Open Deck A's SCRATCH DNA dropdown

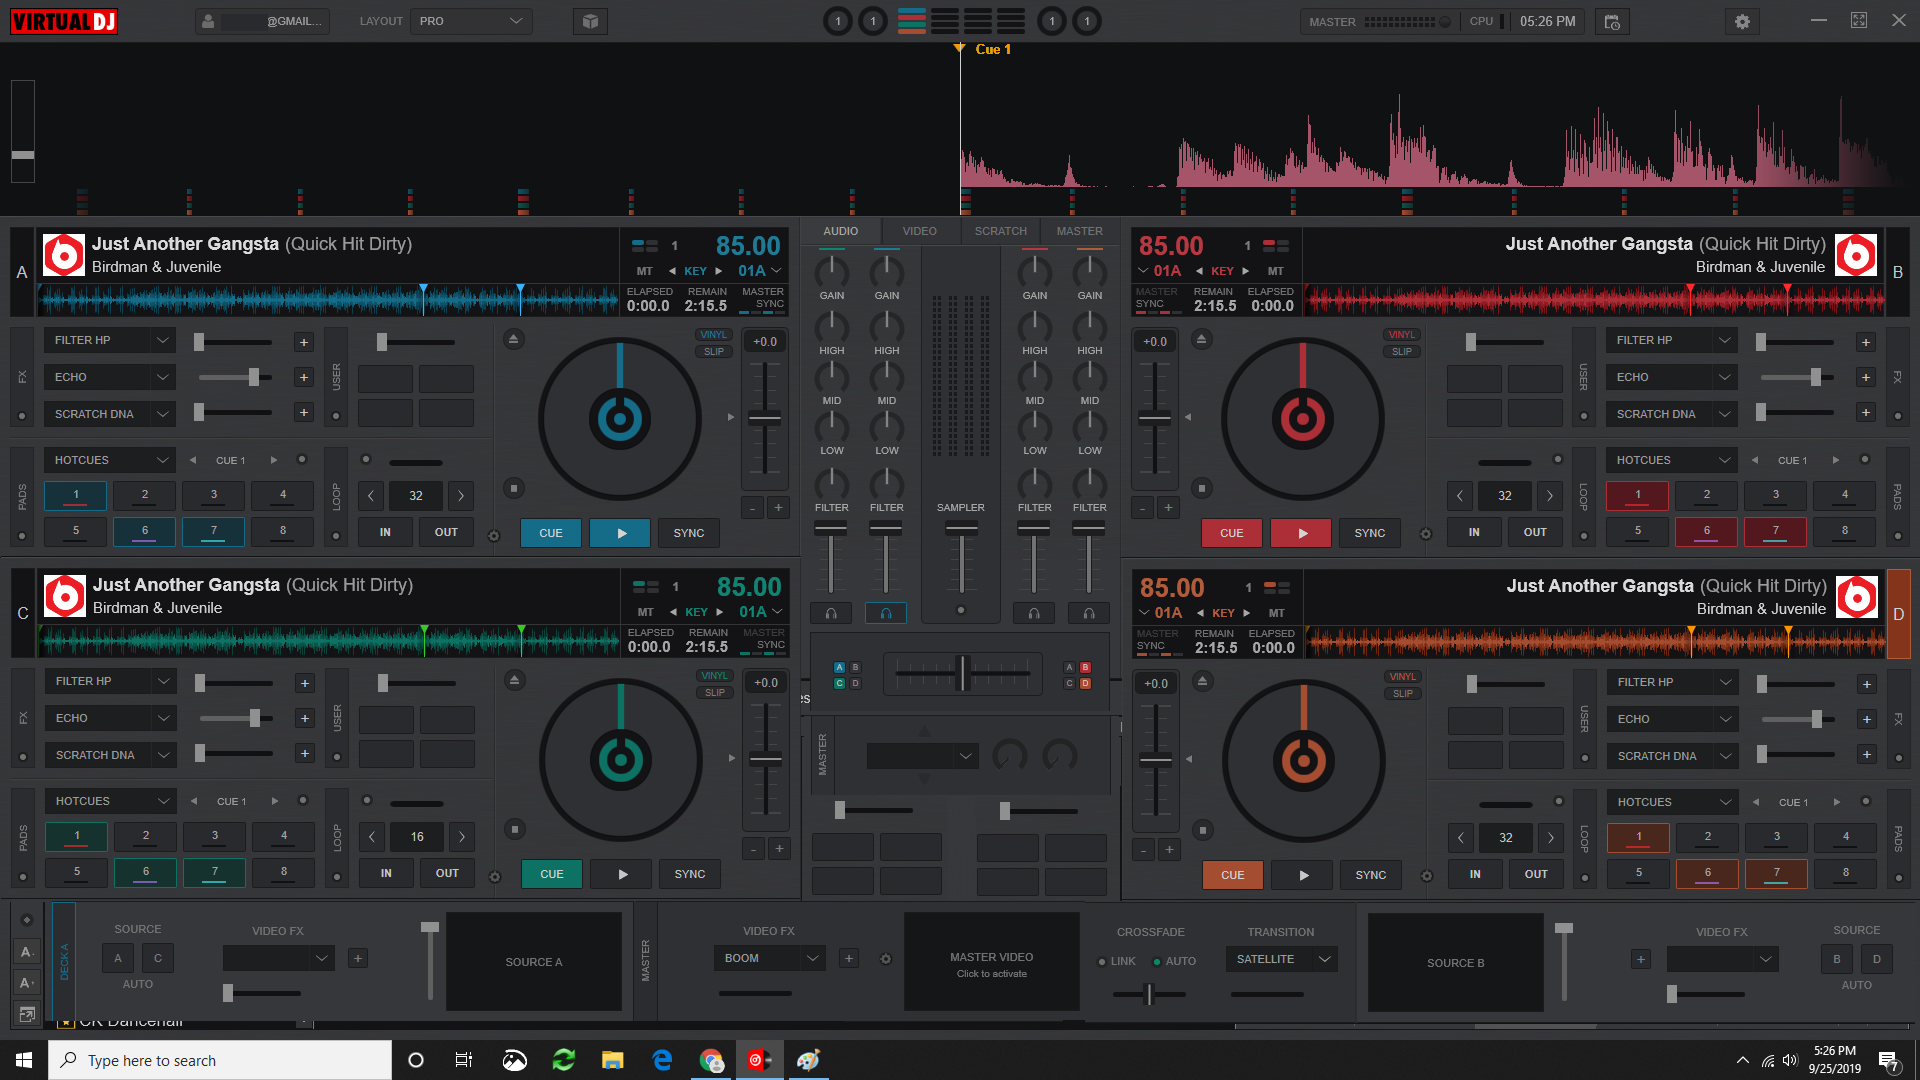(110, 414)
